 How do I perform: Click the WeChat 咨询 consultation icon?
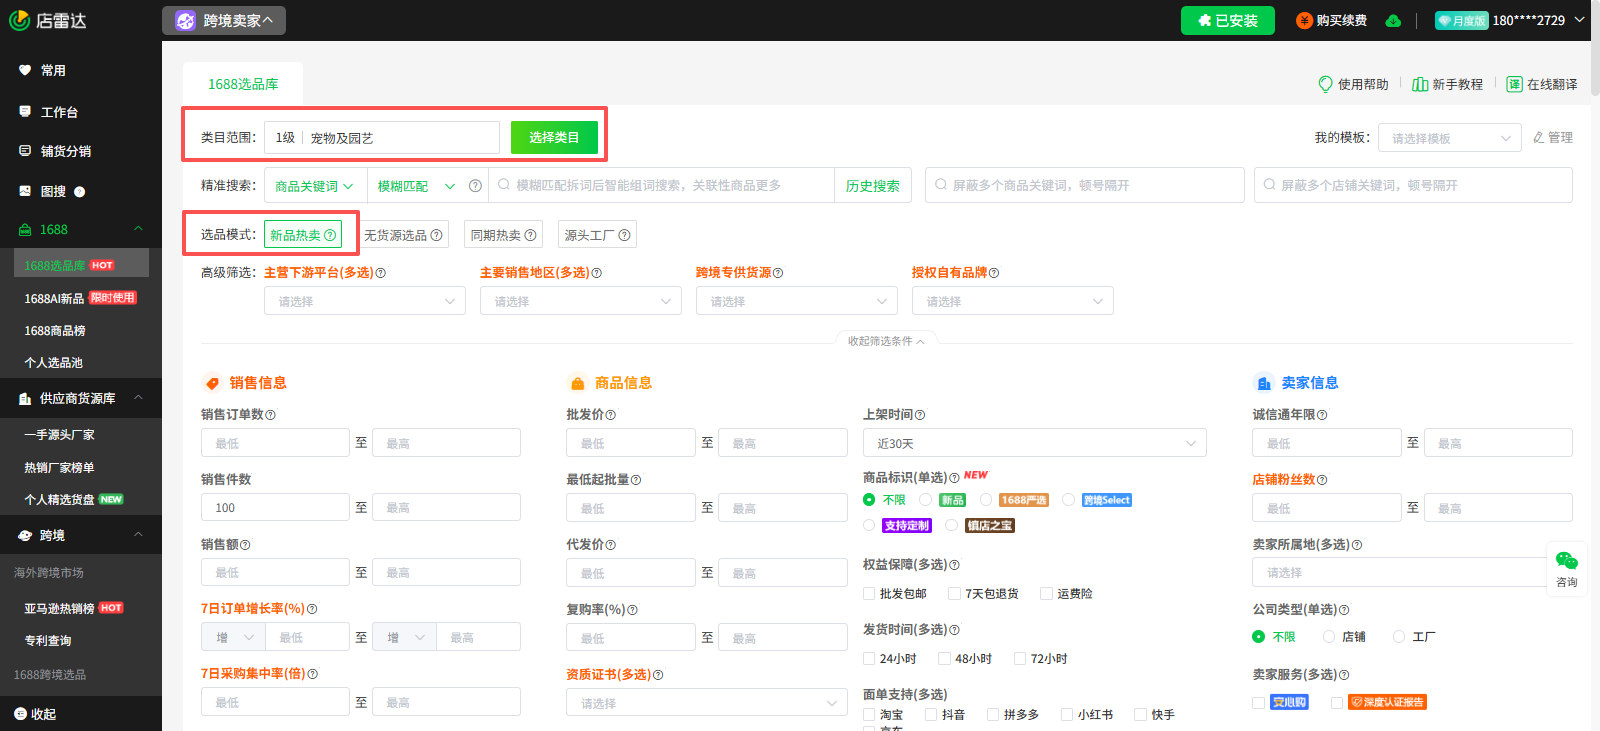(1566, 562)
